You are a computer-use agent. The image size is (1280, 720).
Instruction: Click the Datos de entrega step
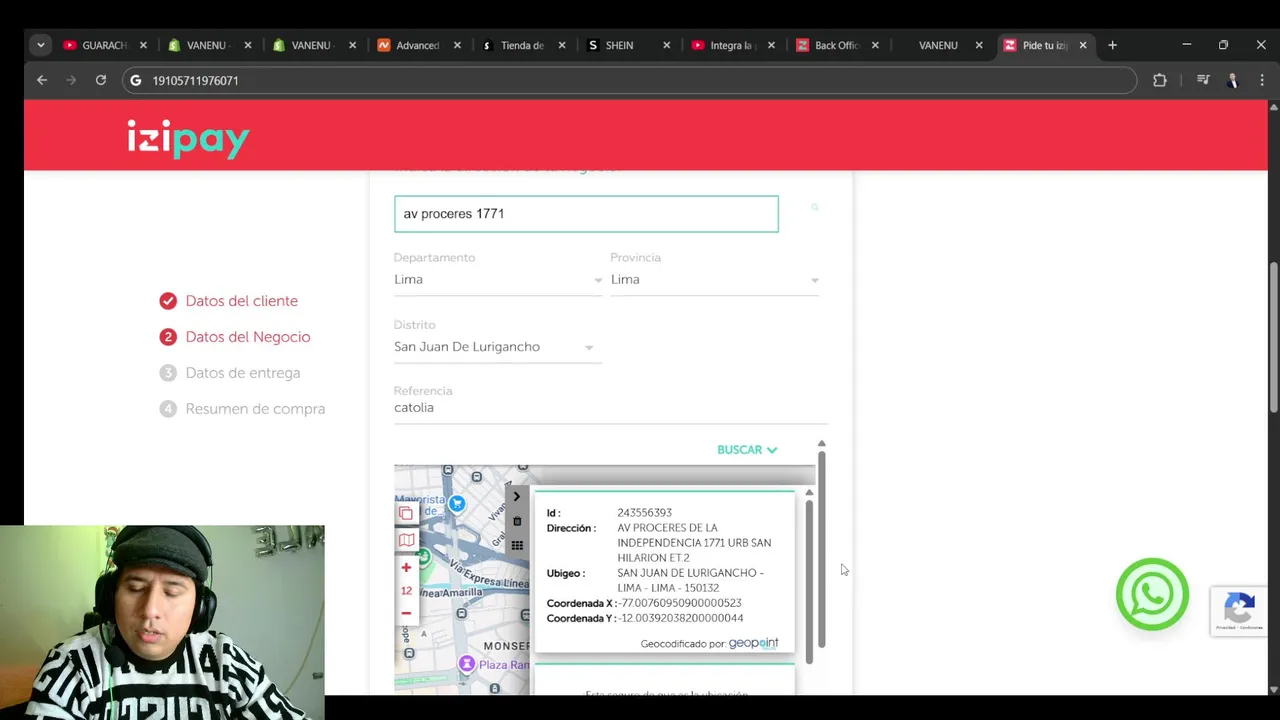pyautogui.click(x=230, y=373)
